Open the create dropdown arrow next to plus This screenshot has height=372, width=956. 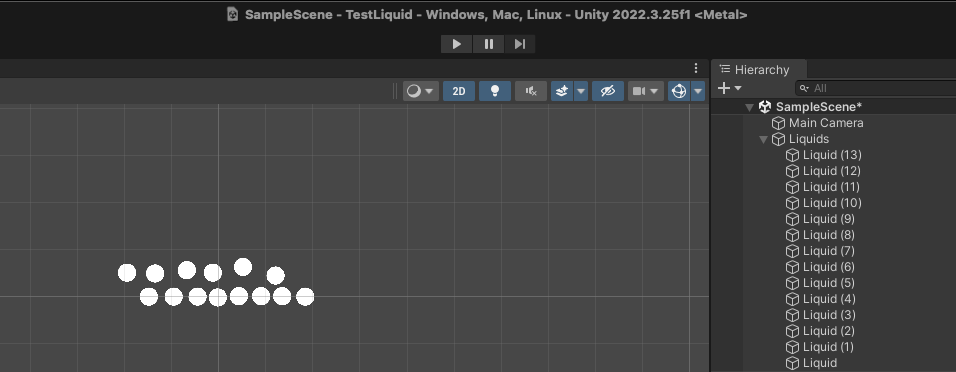click(x=738, y=88)
